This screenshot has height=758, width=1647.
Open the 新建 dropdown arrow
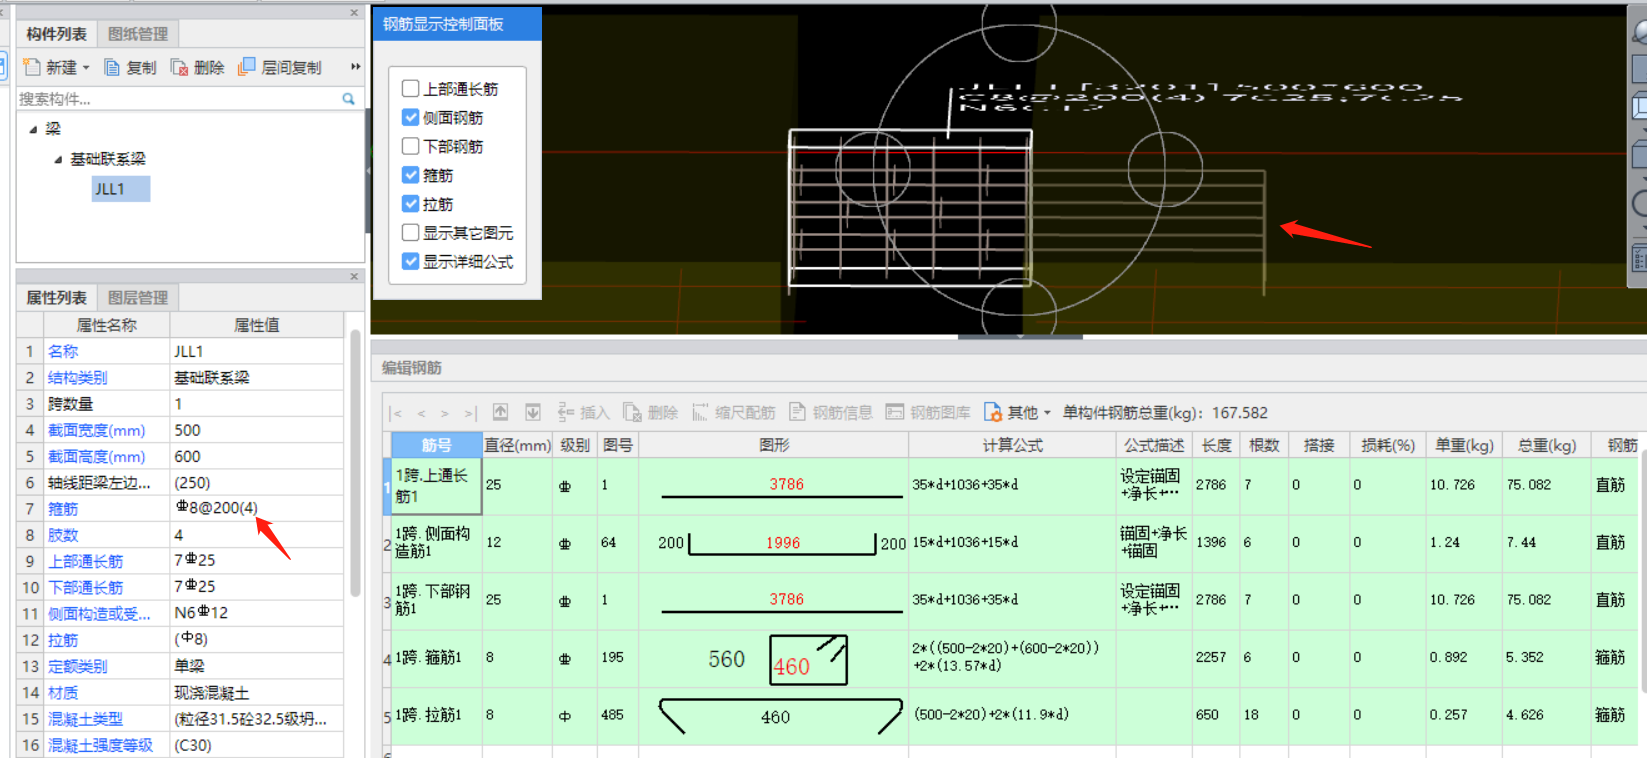coord(86,68)
